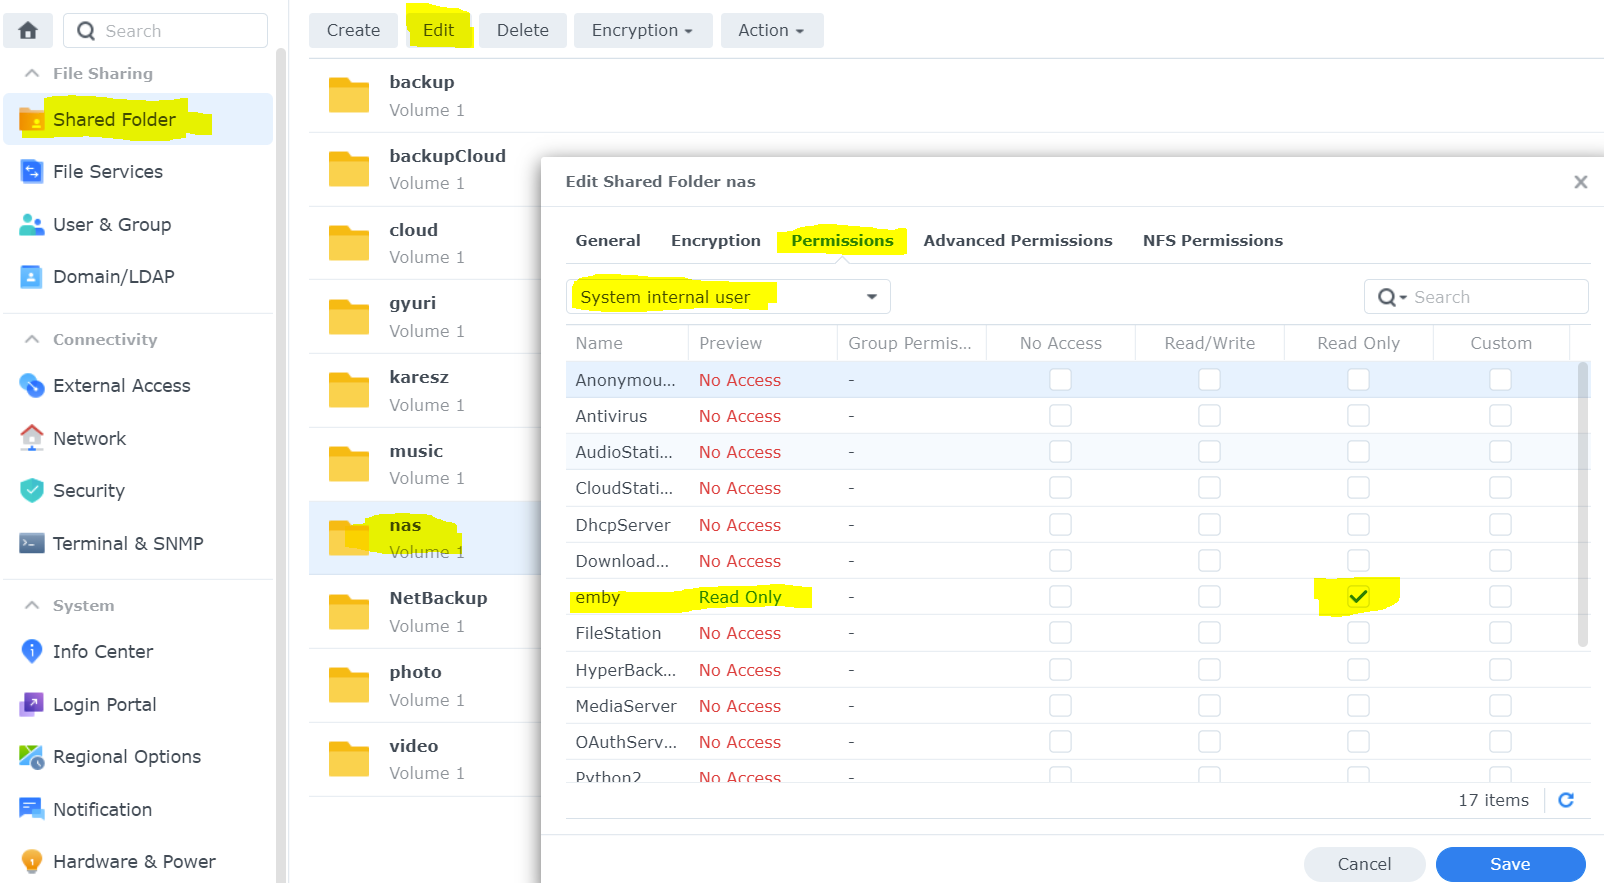This screenshot has height=883, width=1604.
Task: Open the Action dropdown menu
Action: coord(771,30)
